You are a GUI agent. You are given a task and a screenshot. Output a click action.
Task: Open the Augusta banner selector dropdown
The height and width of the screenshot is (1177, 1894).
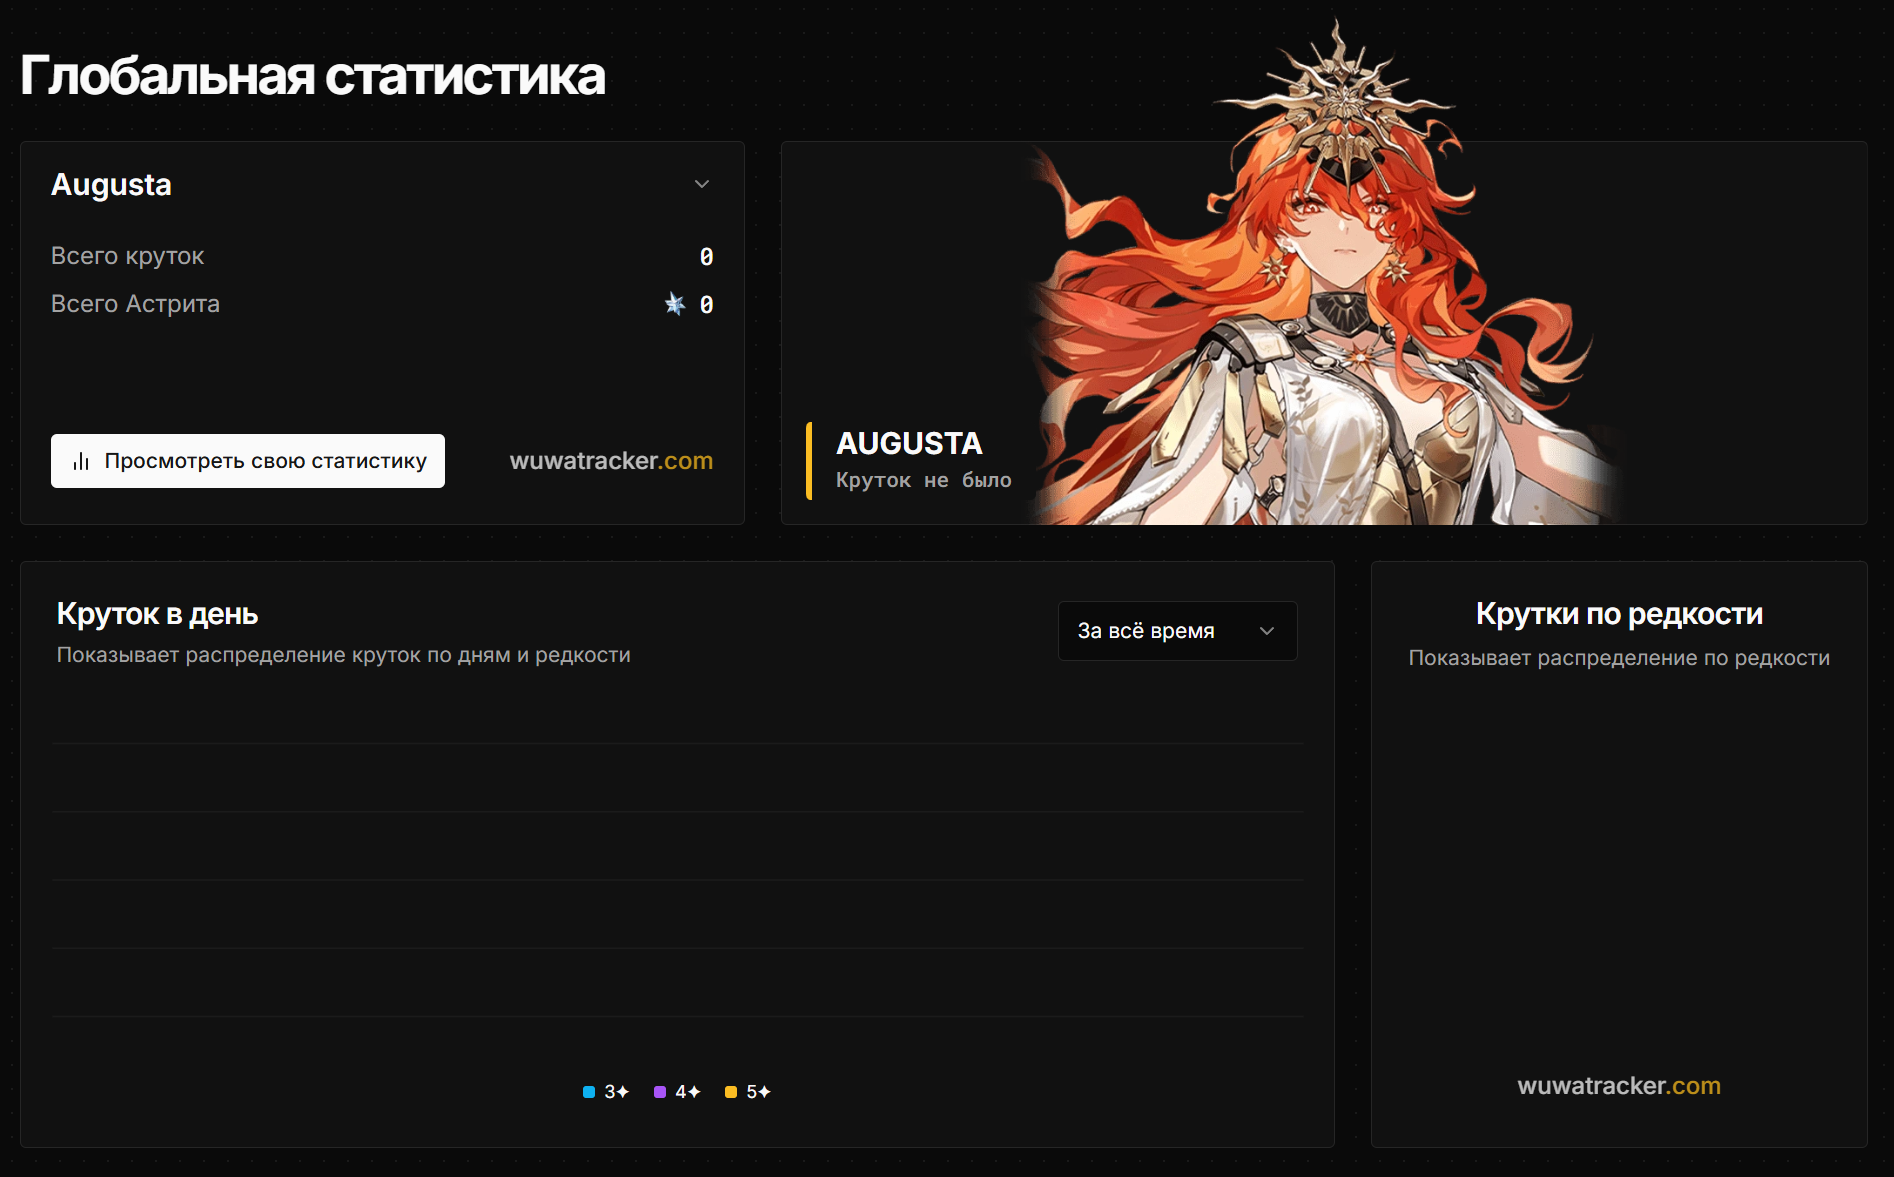382,185
